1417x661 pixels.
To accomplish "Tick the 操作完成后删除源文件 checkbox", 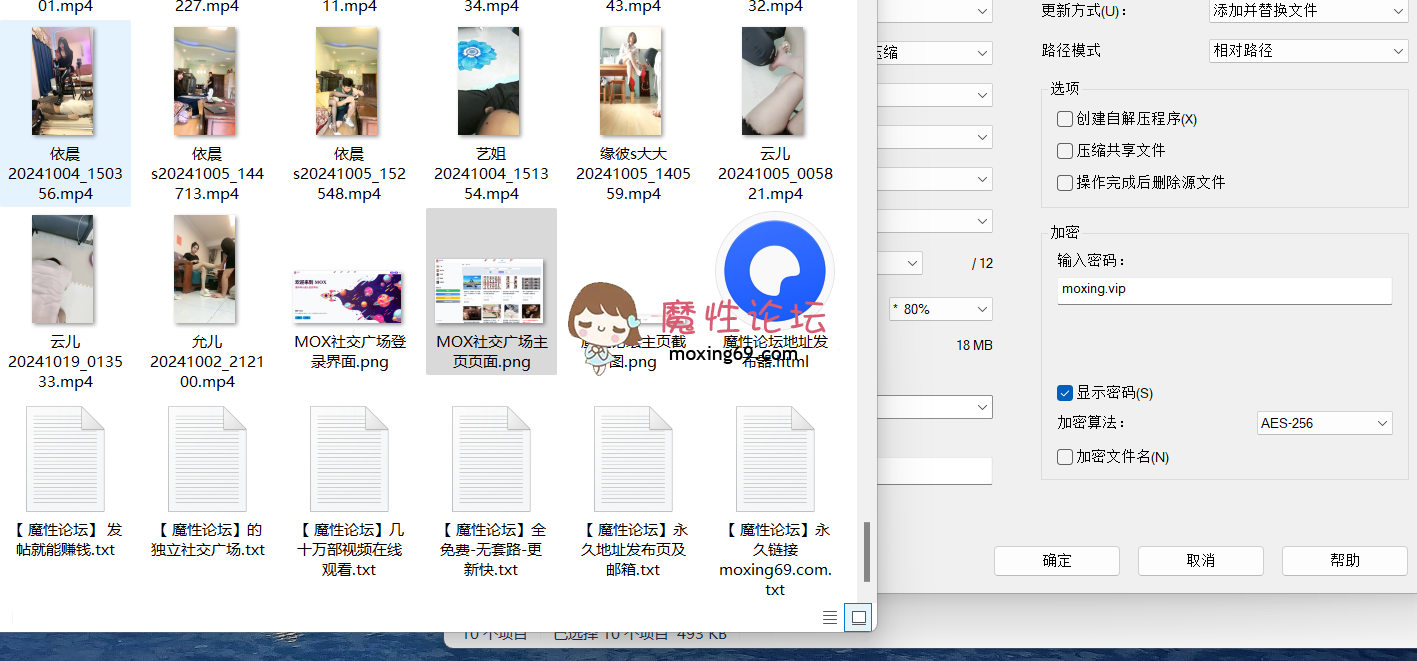I will pyautogui.click(x=1065, y=183).
